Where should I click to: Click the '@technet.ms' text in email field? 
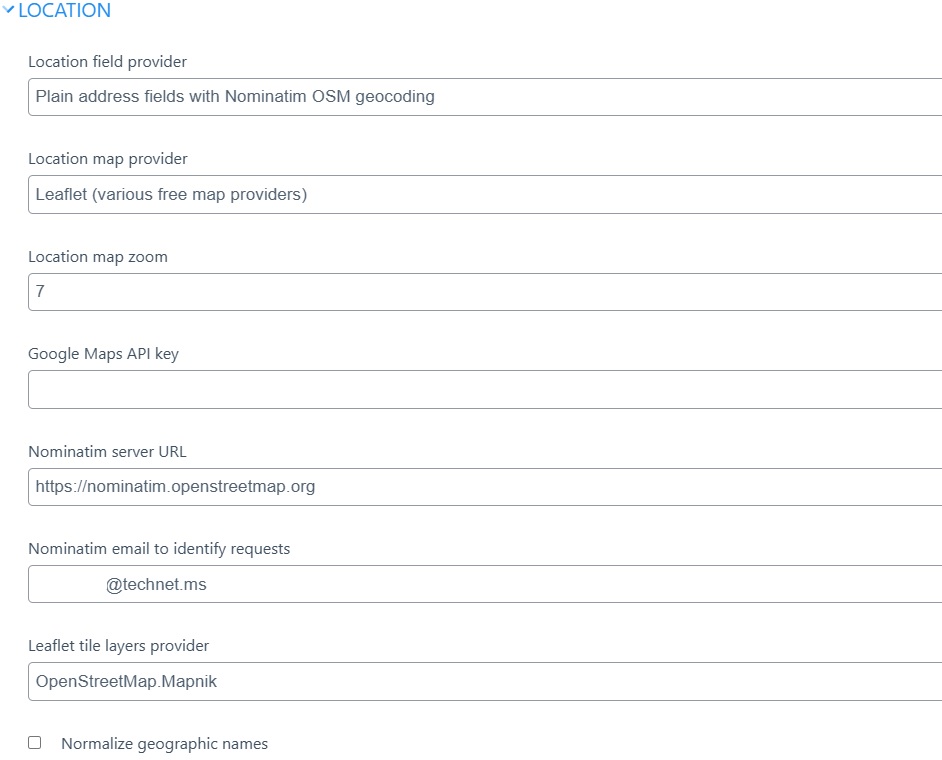coord(156,585)
